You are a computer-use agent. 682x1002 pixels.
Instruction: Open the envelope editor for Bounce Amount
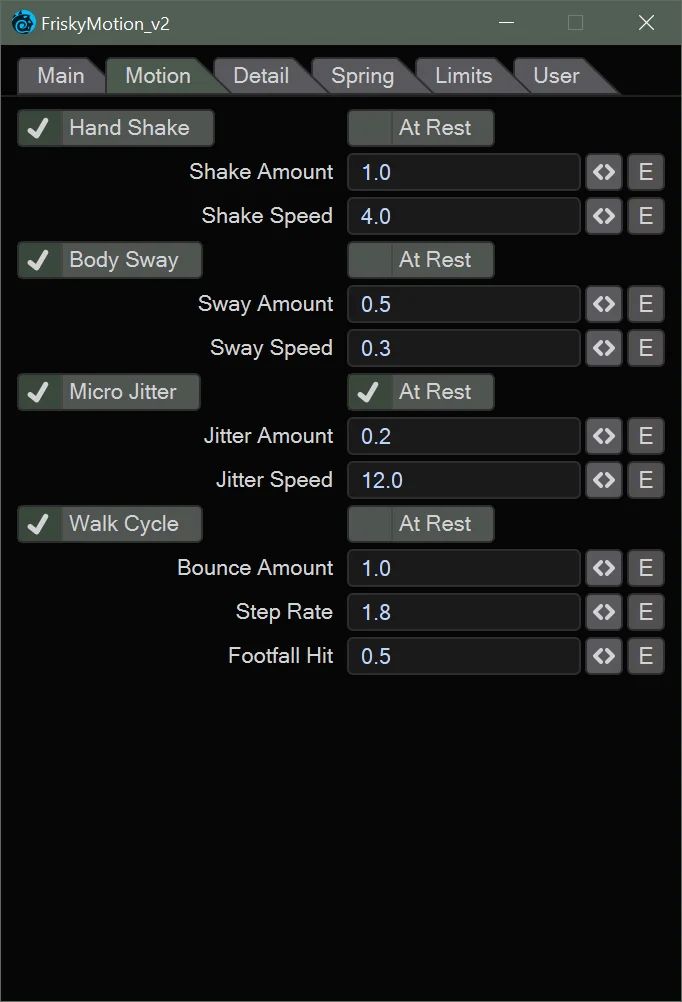tap(645, 568)
